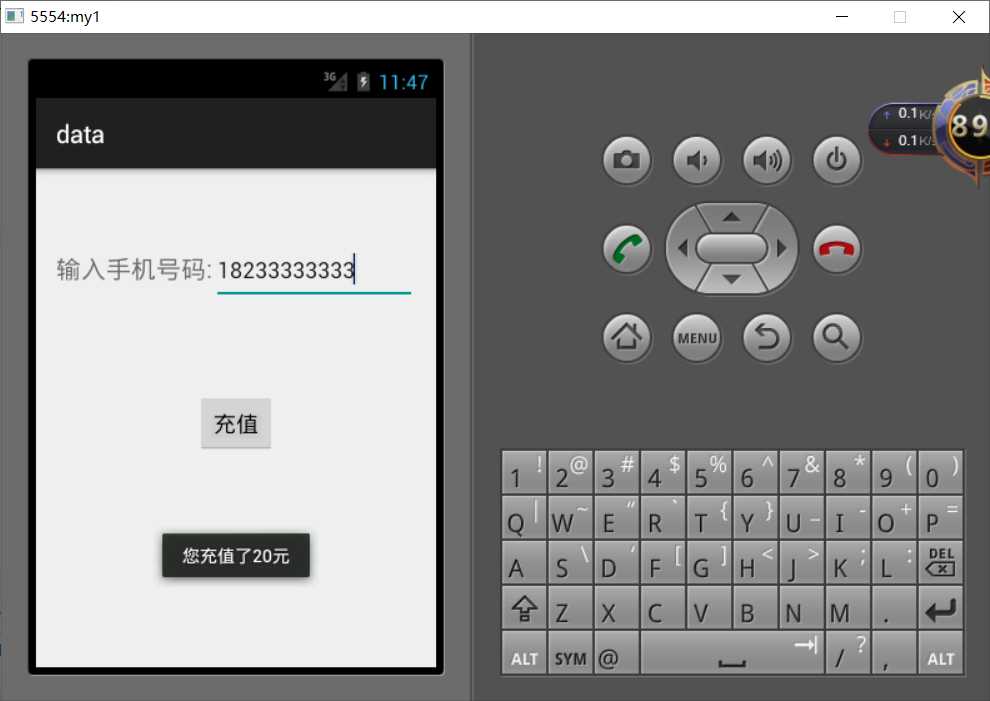Image resolution: width=990 pixels, height=701 pixels.
Task: Click the 11:47 clock in status bar
Action: pos(403,82)
